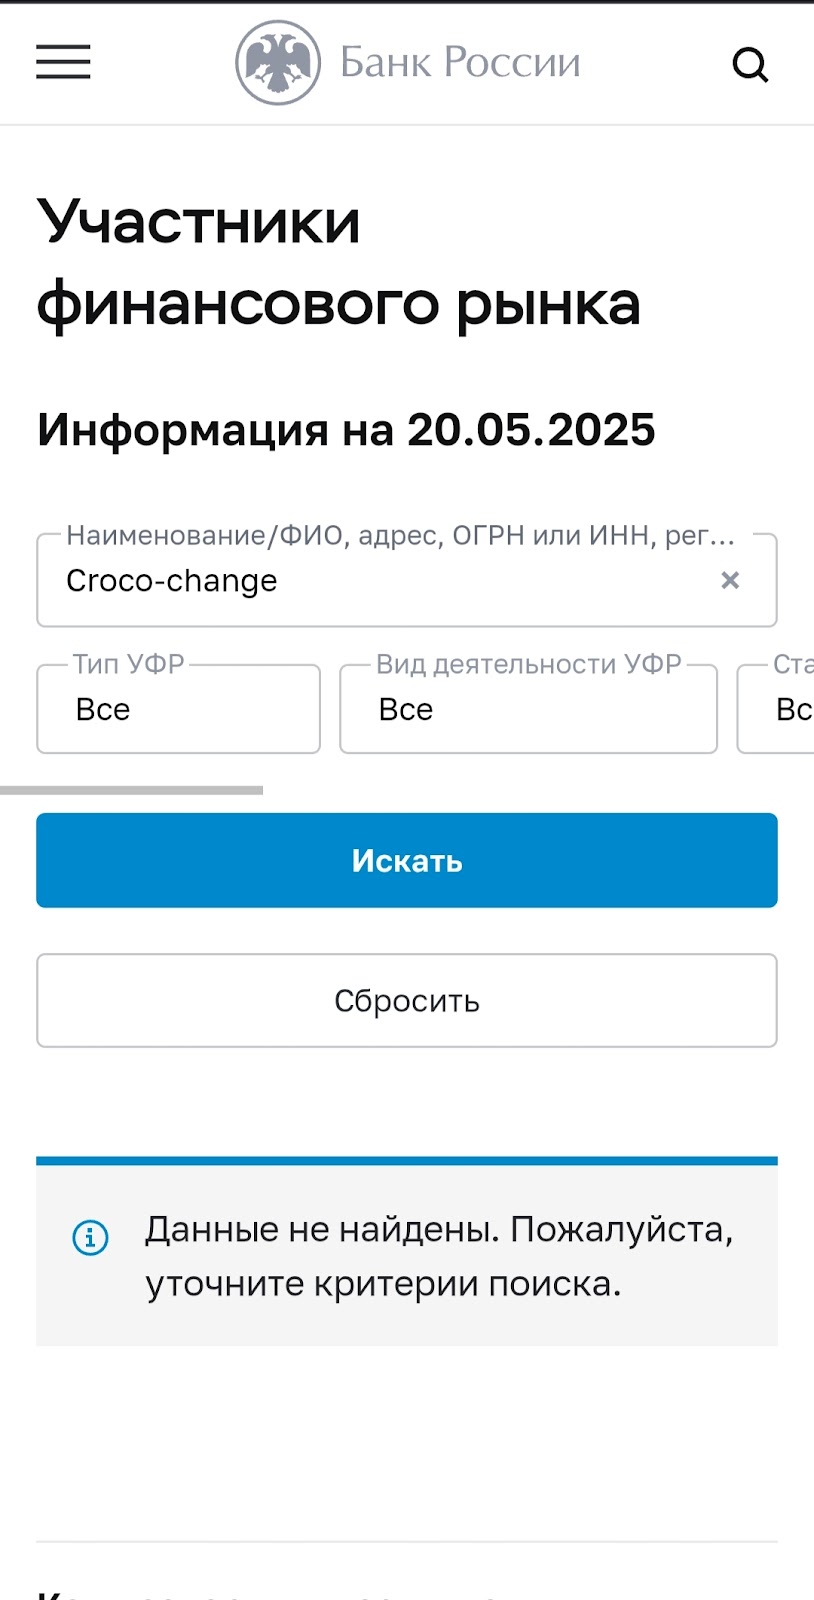Expand the Вид деятельности УФР dropdown
This screenshot has height=1600, width=814.
tap(528, 710)
